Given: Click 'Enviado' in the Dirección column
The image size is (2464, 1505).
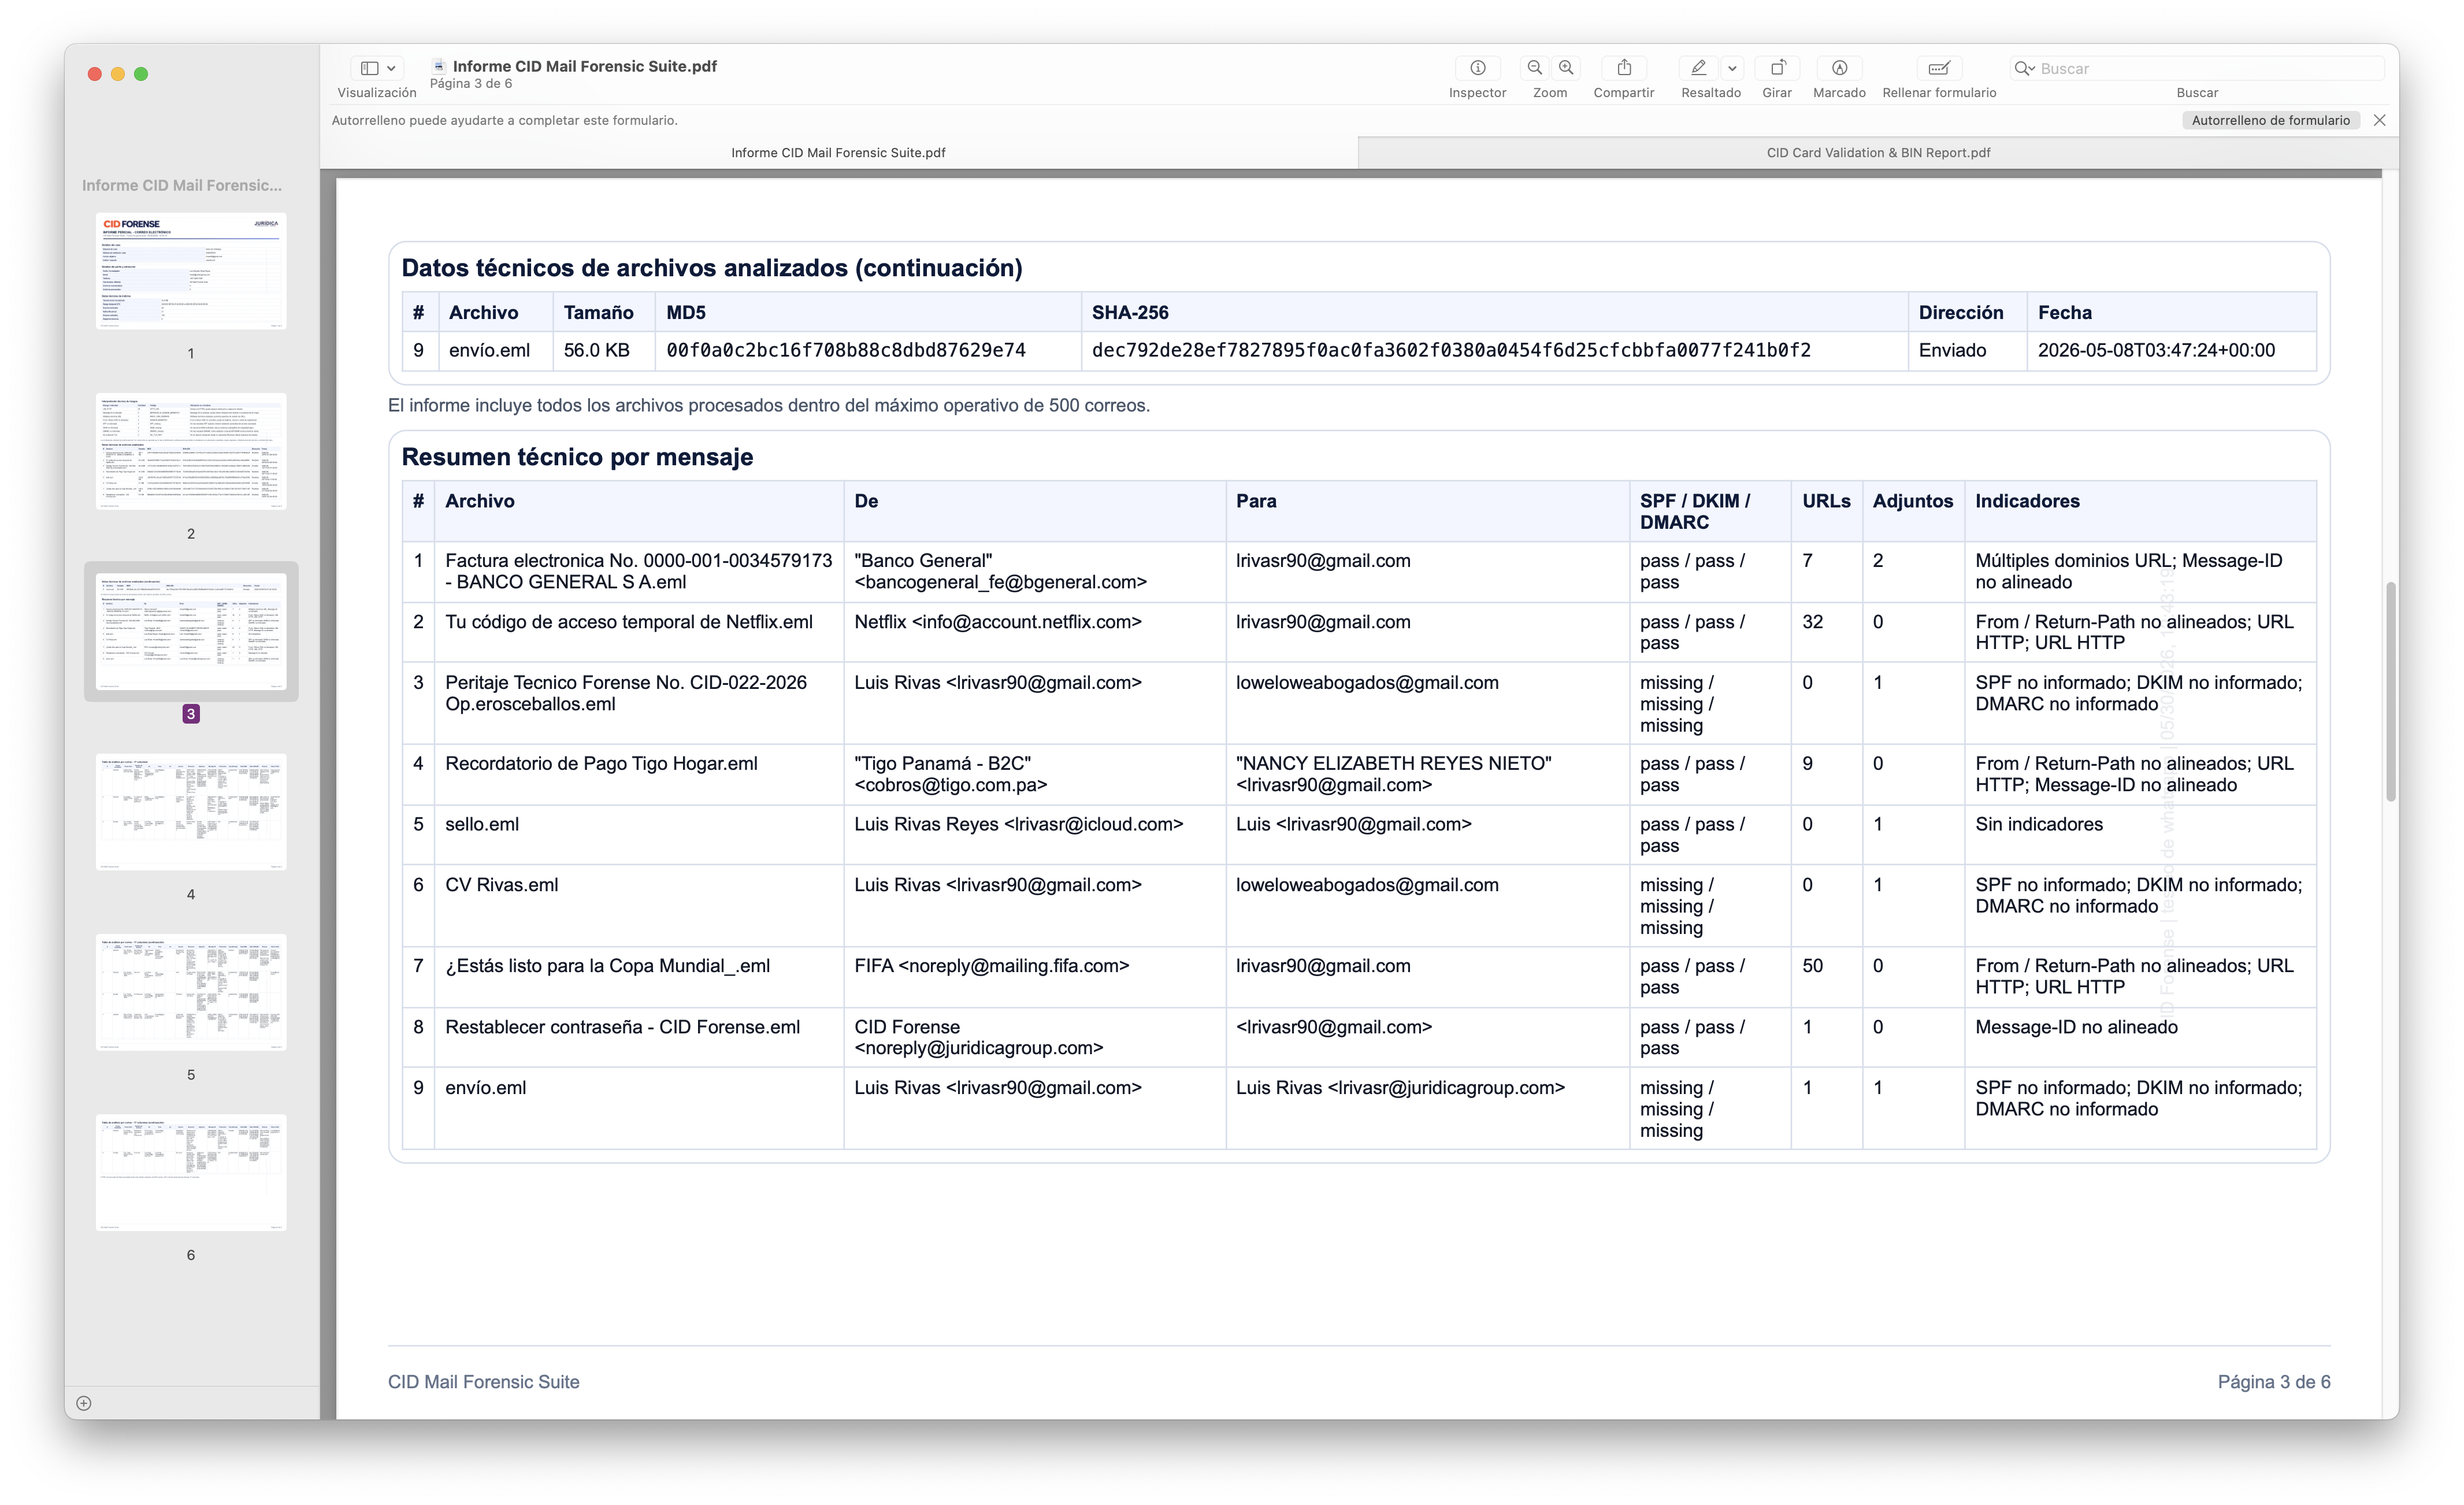Looking at the screenshot, I should tap(1952, 350).
